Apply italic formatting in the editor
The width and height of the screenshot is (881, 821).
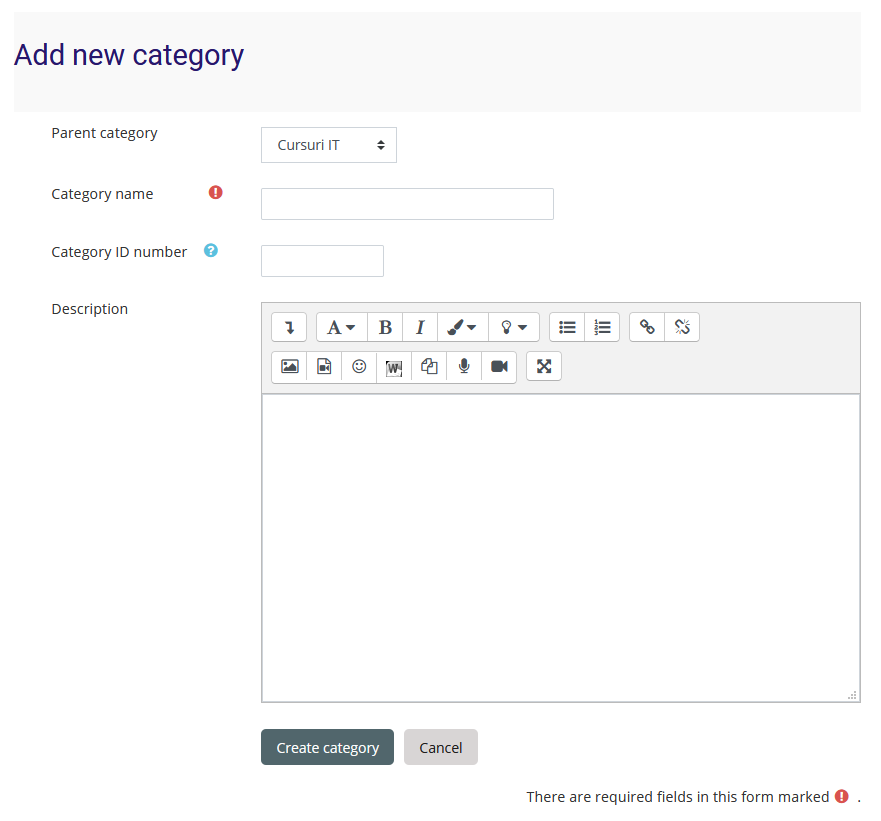click(x=420, y=327)
